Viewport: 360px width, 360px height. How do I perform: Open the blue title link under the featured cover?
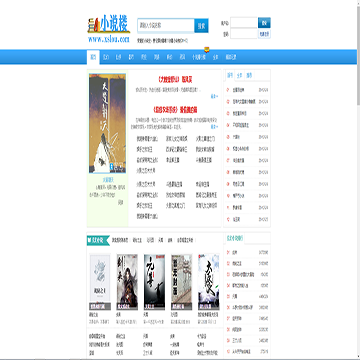[x=108, y=179]
